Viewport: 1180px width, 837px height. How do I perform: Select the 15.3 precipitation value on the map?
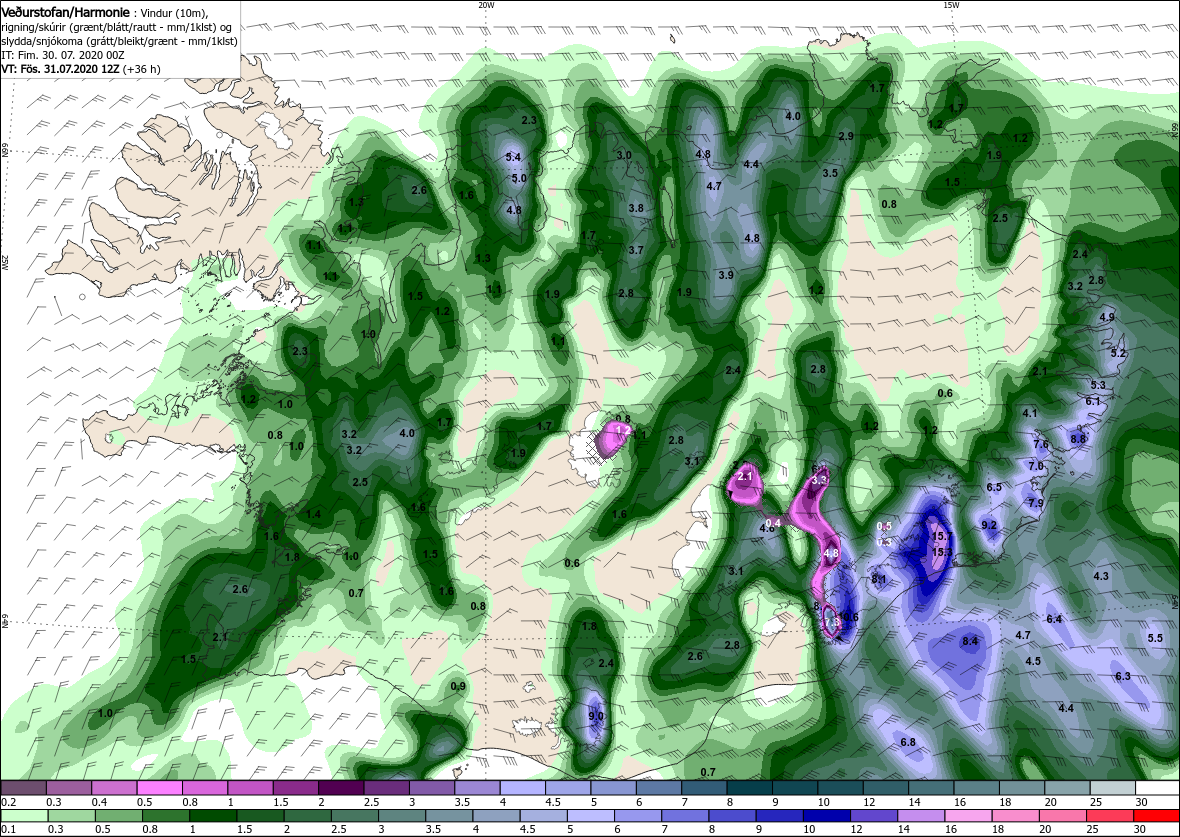pyautogui.click(x=942, y=552)
